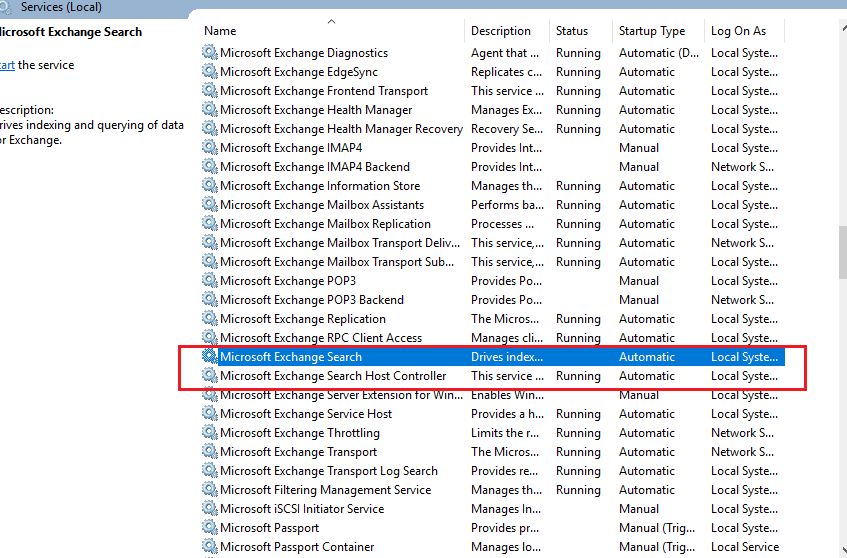
Task: Click the gear icon for Microsoft Passport Container
Action: point(210,546)
